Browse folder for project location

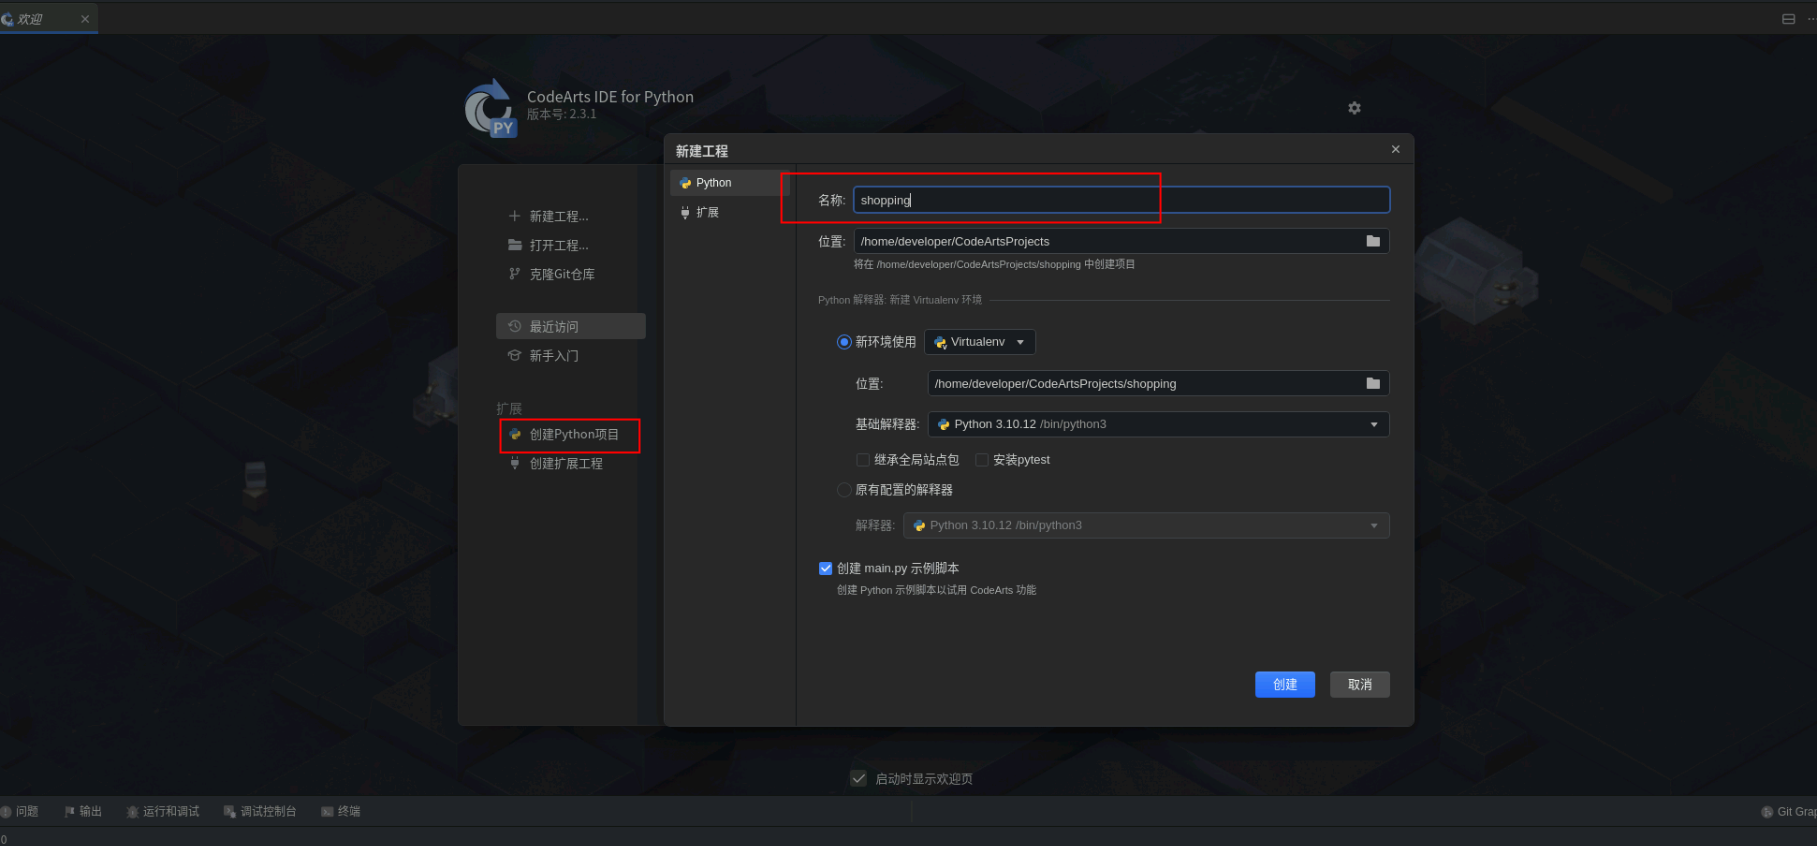point(1373,241)
